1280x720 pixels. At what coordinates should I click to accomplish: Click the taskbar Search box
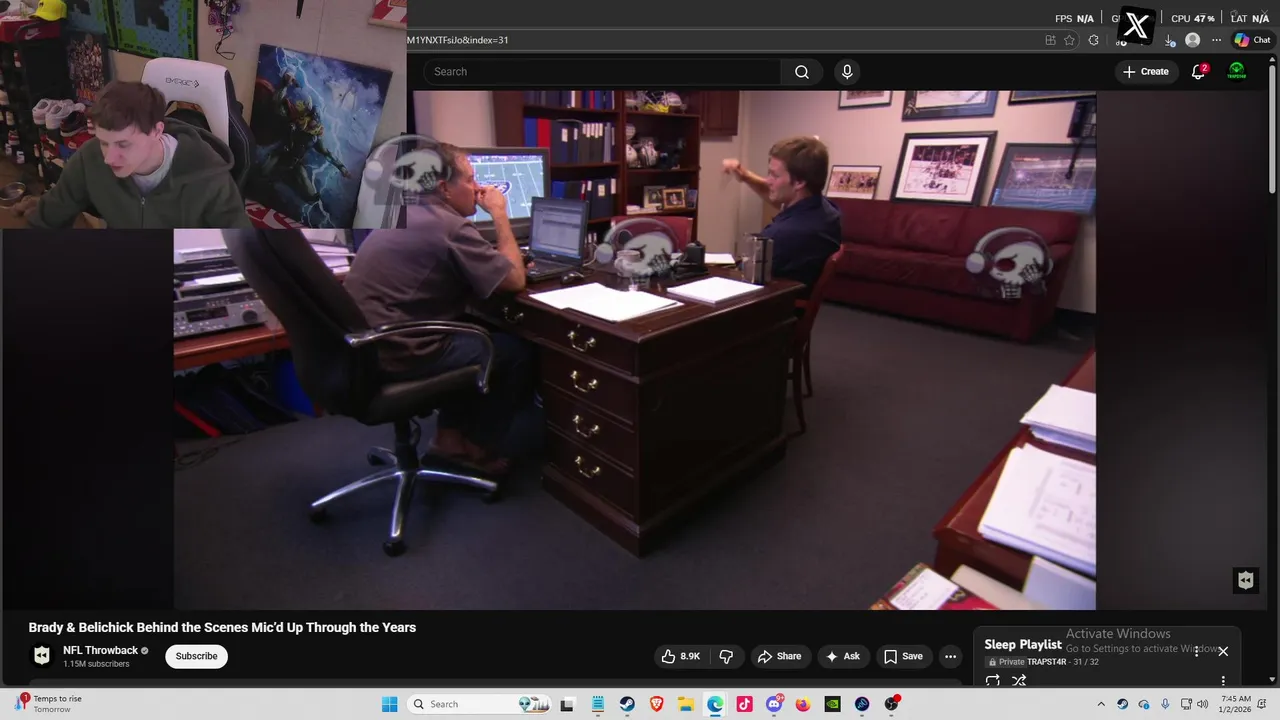coord(481,704)
